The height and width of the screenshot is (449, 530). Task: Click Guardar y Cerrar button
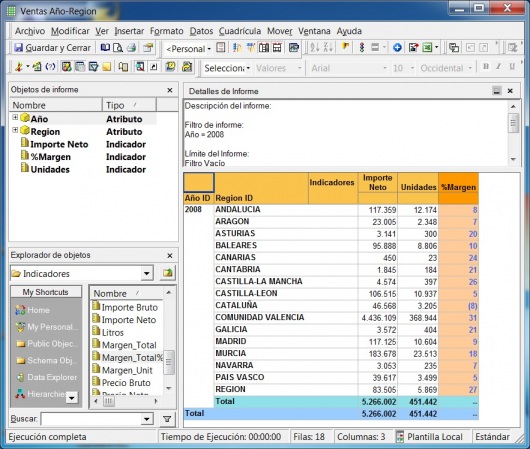tap(52, 48)
